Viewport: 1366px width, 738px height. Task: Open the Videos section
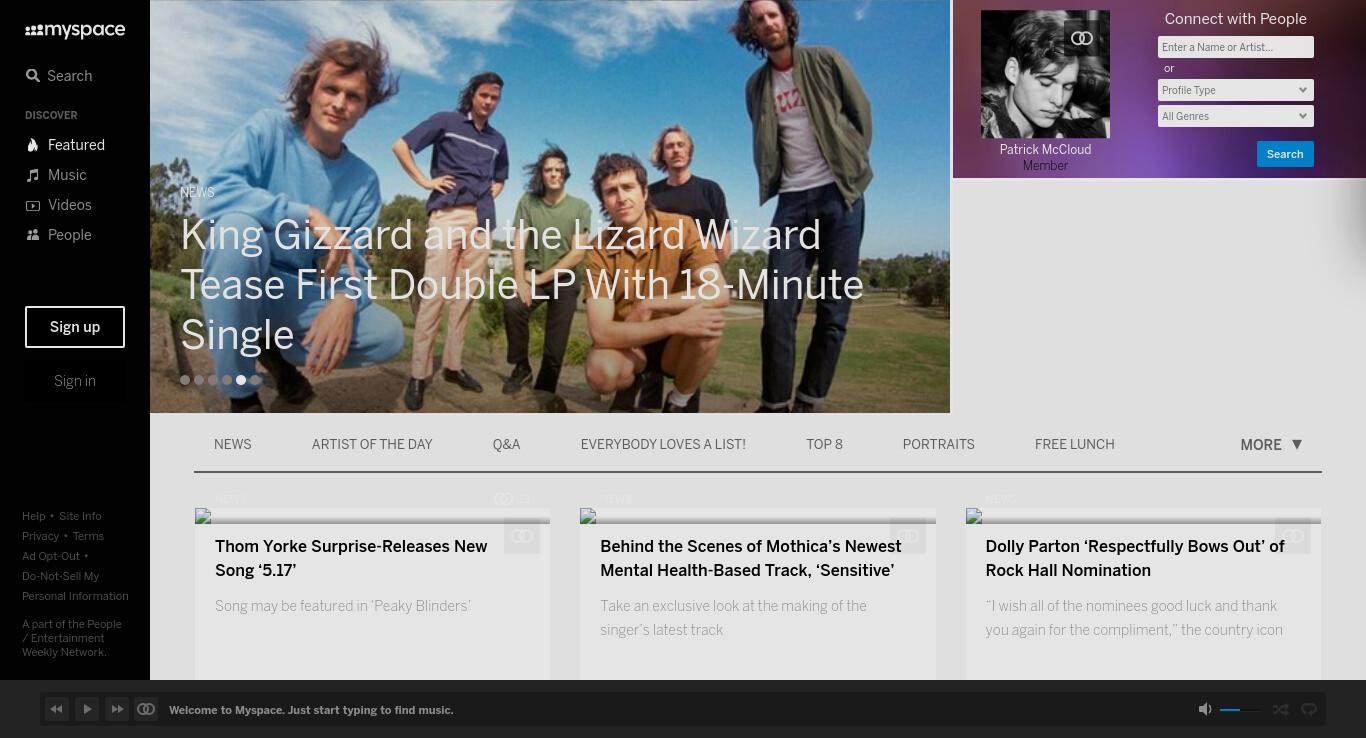pos(58,205)
